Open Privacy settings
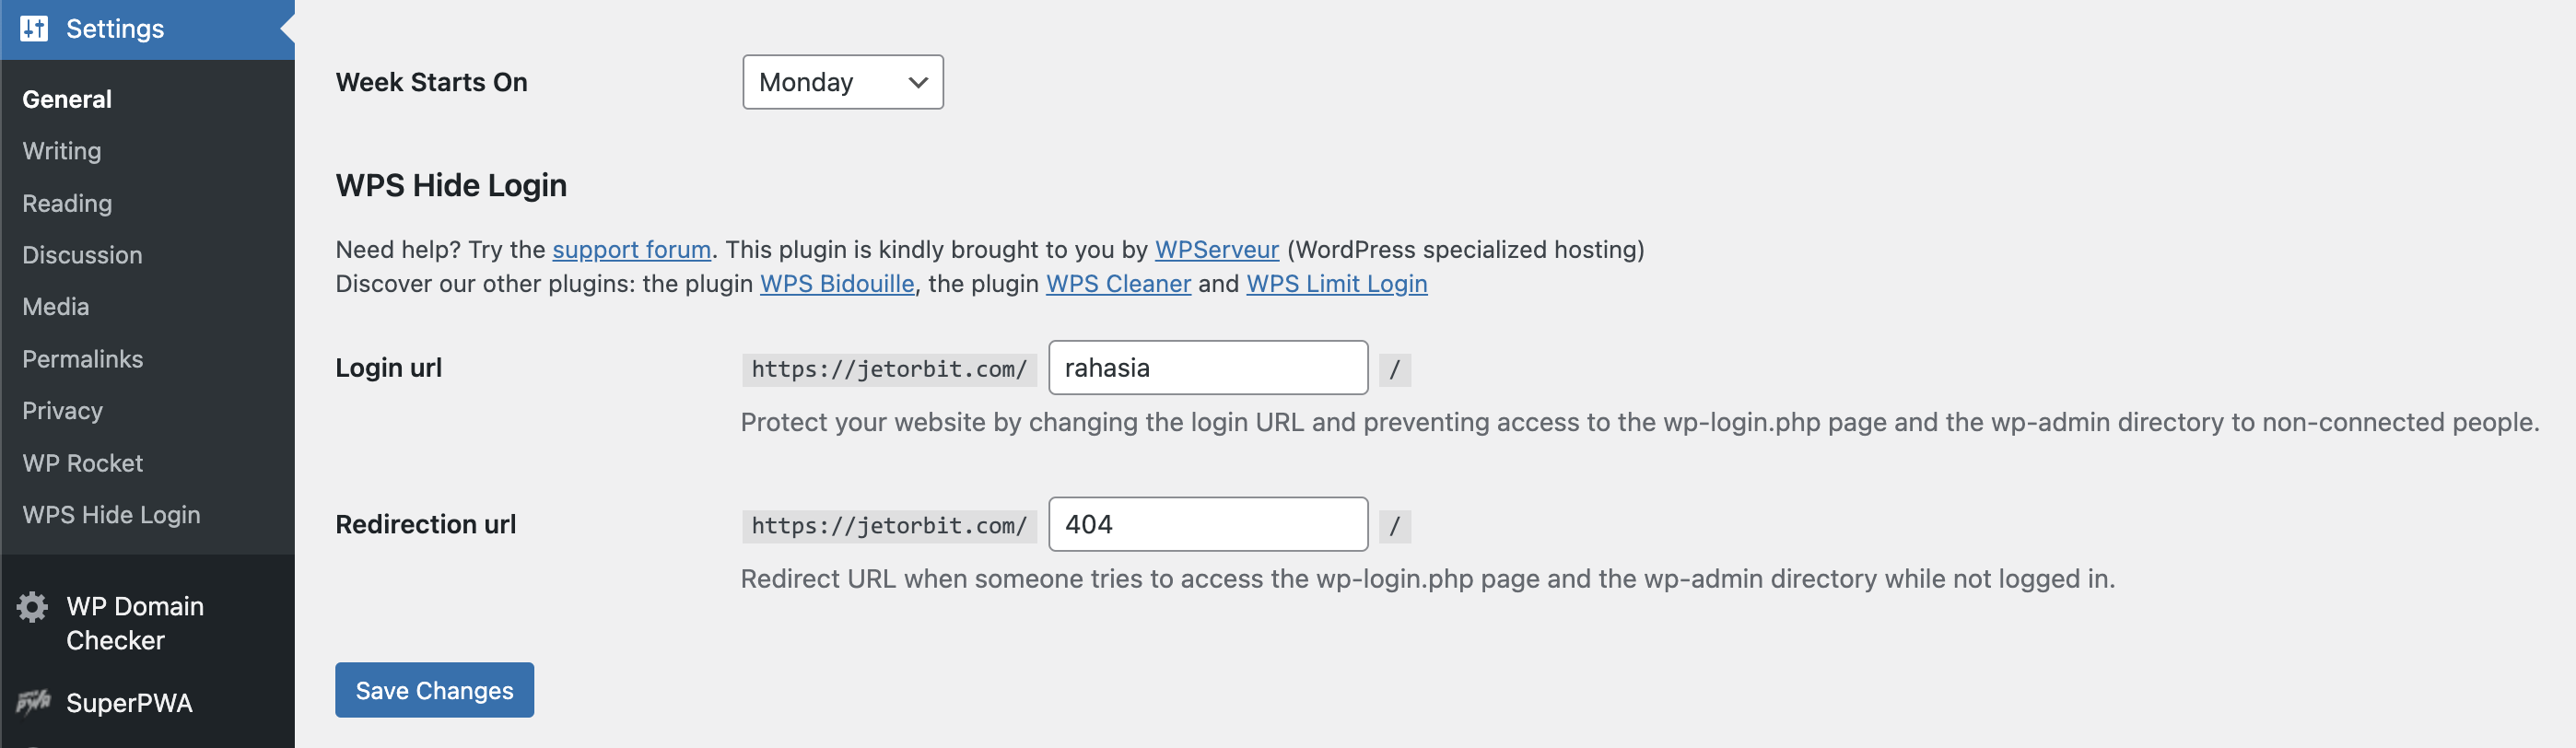Screen dimensions: 2576x748 (x=63, y=411)
